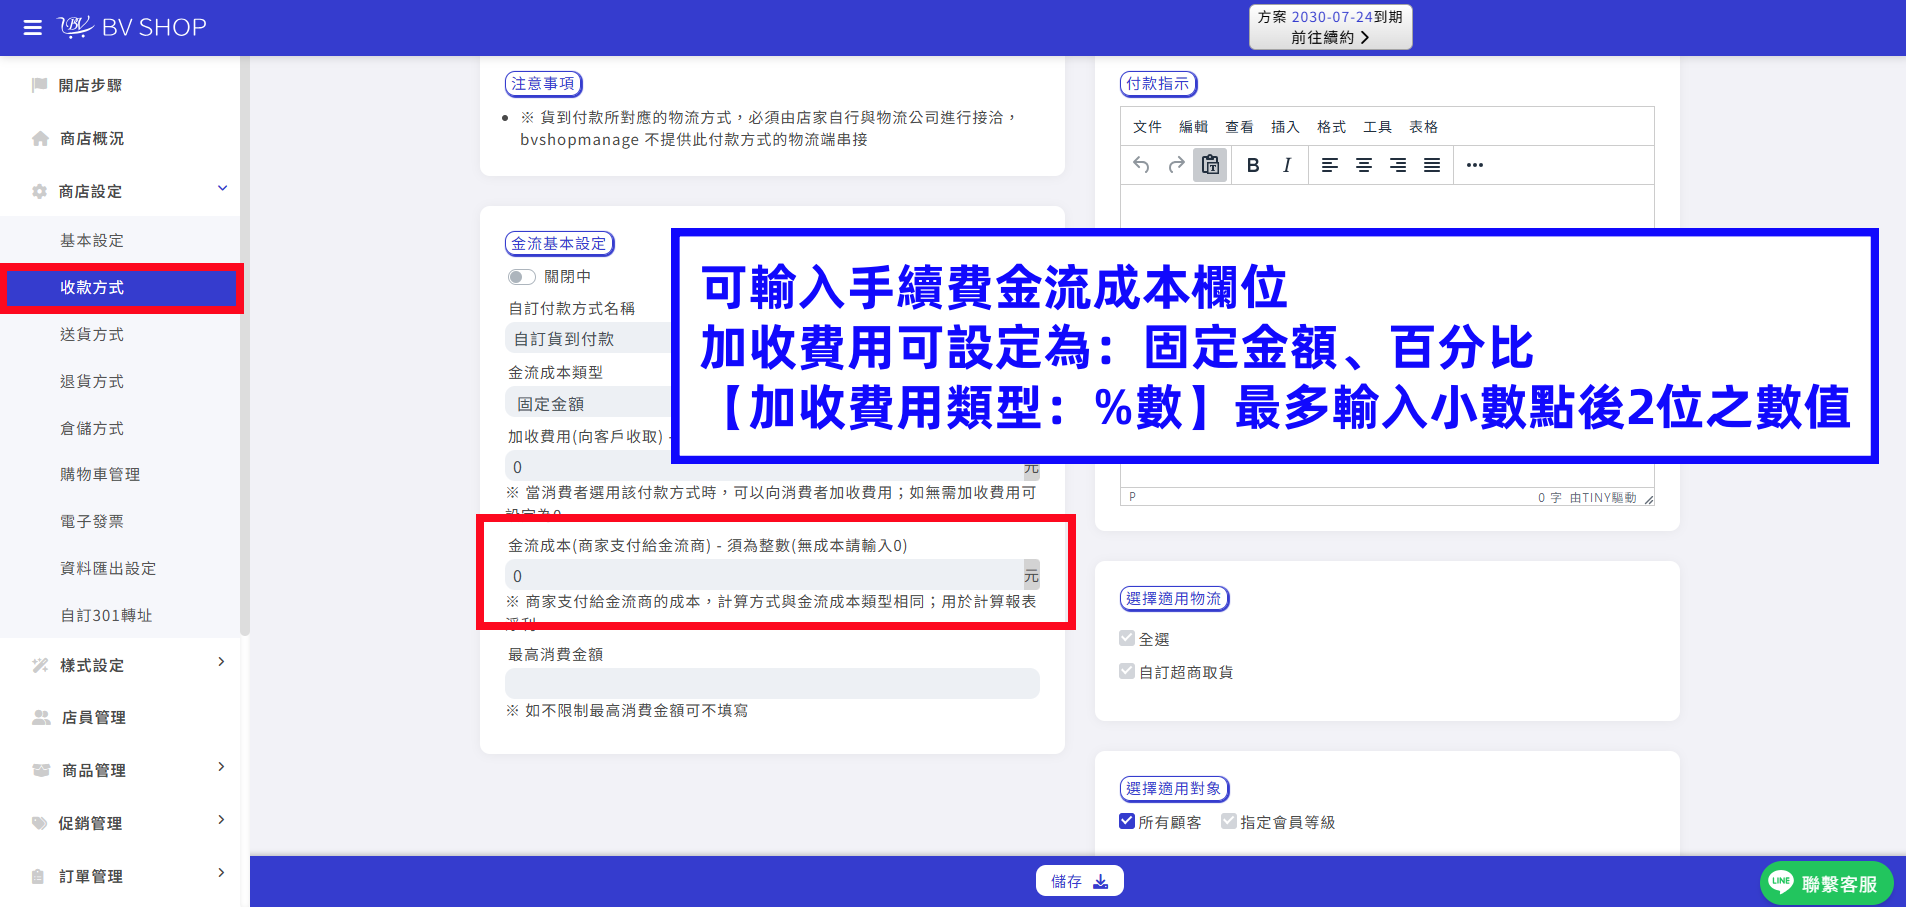Screen dimensions: 1906x907
Task: Open the 查看 editor menu
Action: (x=1239, y=127)
